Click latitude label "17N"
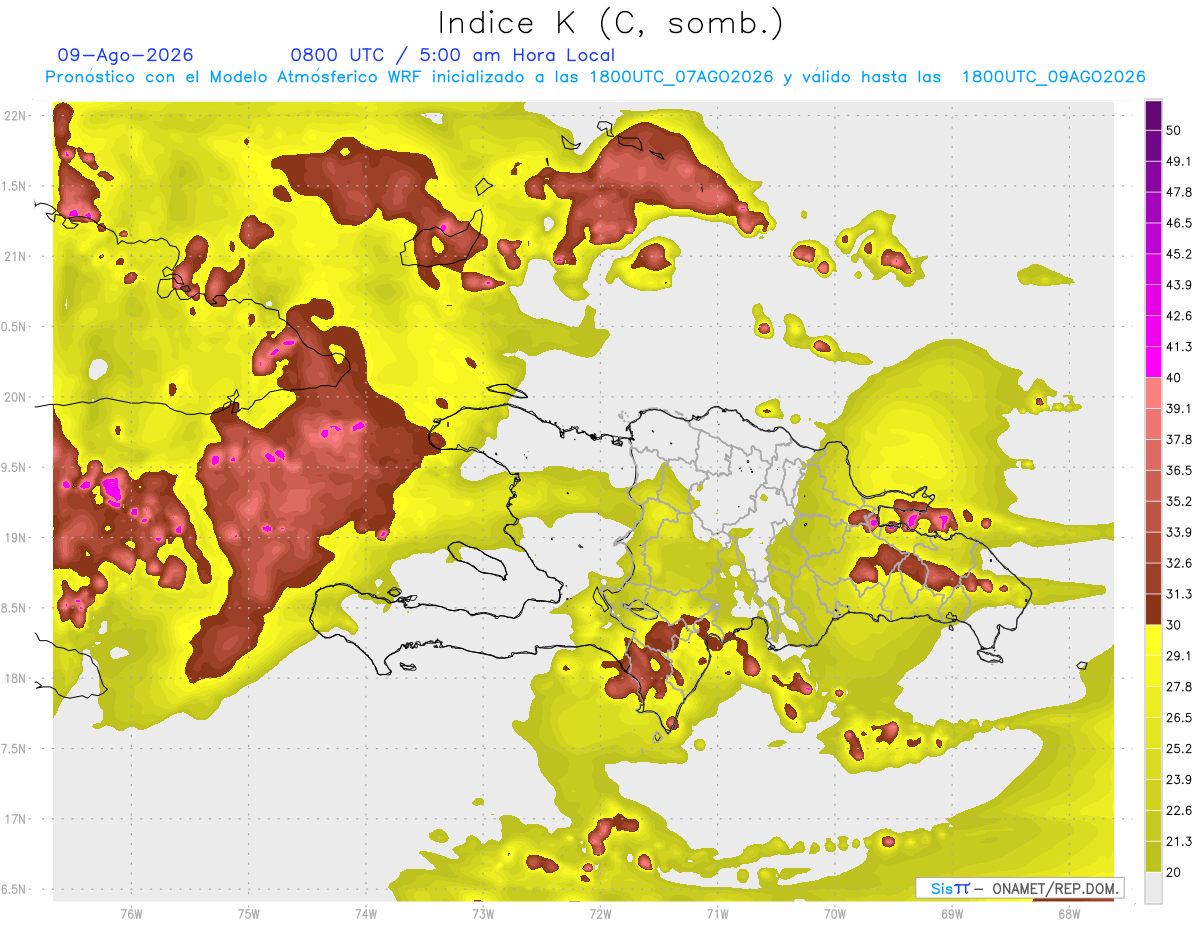1200x927 pixels. [x=17, y=820]
